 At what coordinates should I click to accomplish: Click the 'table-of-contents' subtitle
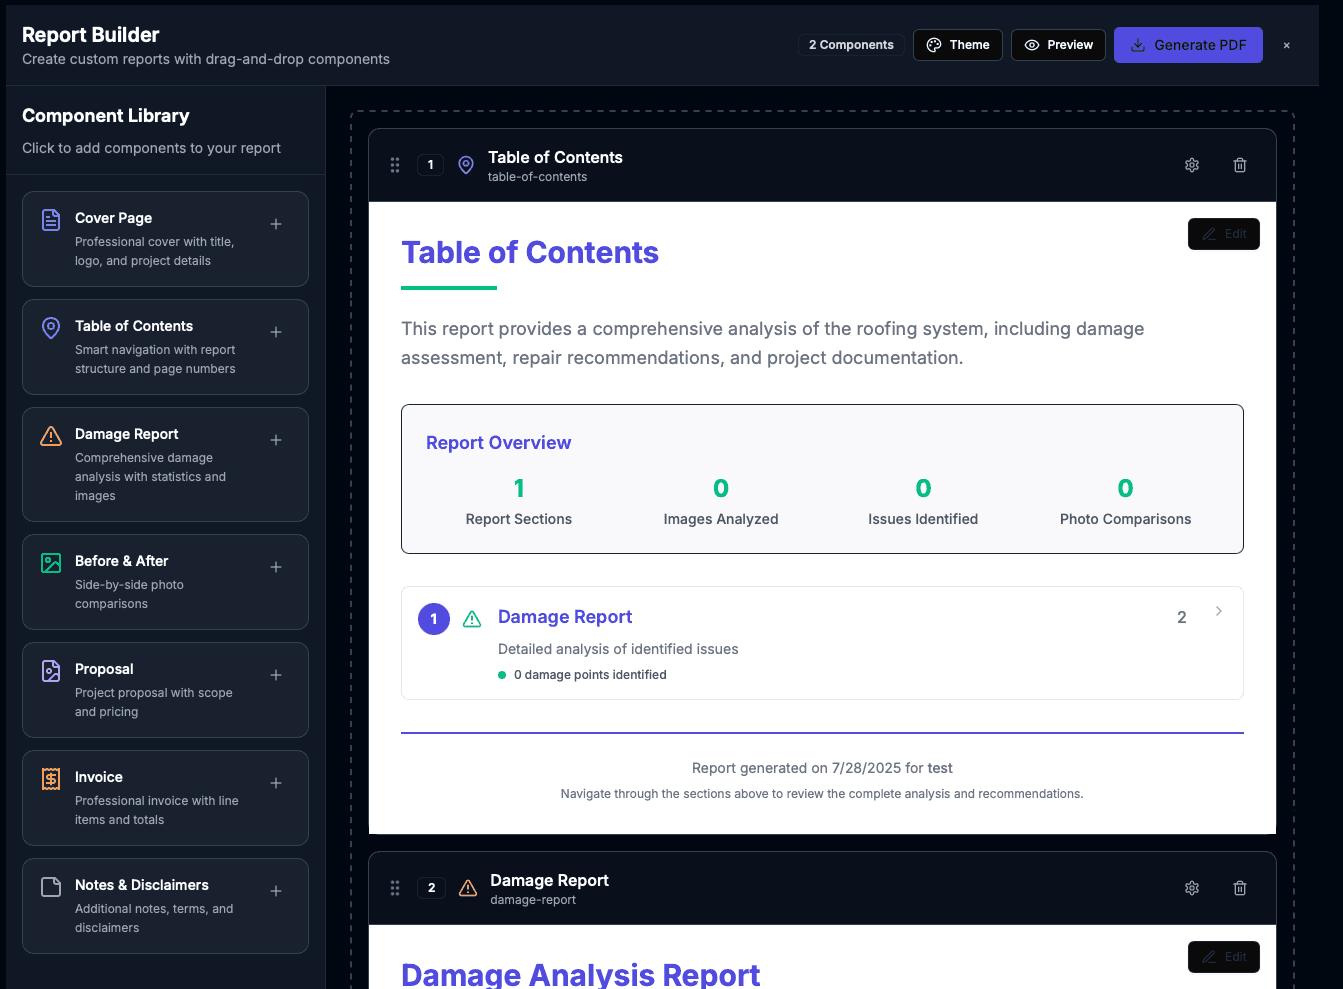(537, 177)
